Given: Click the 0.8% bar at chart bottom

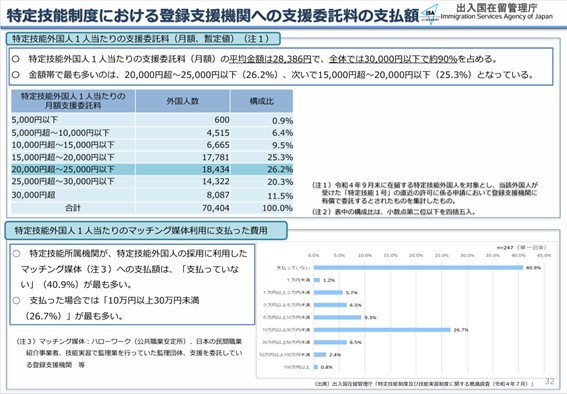Looking at the screenshot, I should (x=316, y=367).
